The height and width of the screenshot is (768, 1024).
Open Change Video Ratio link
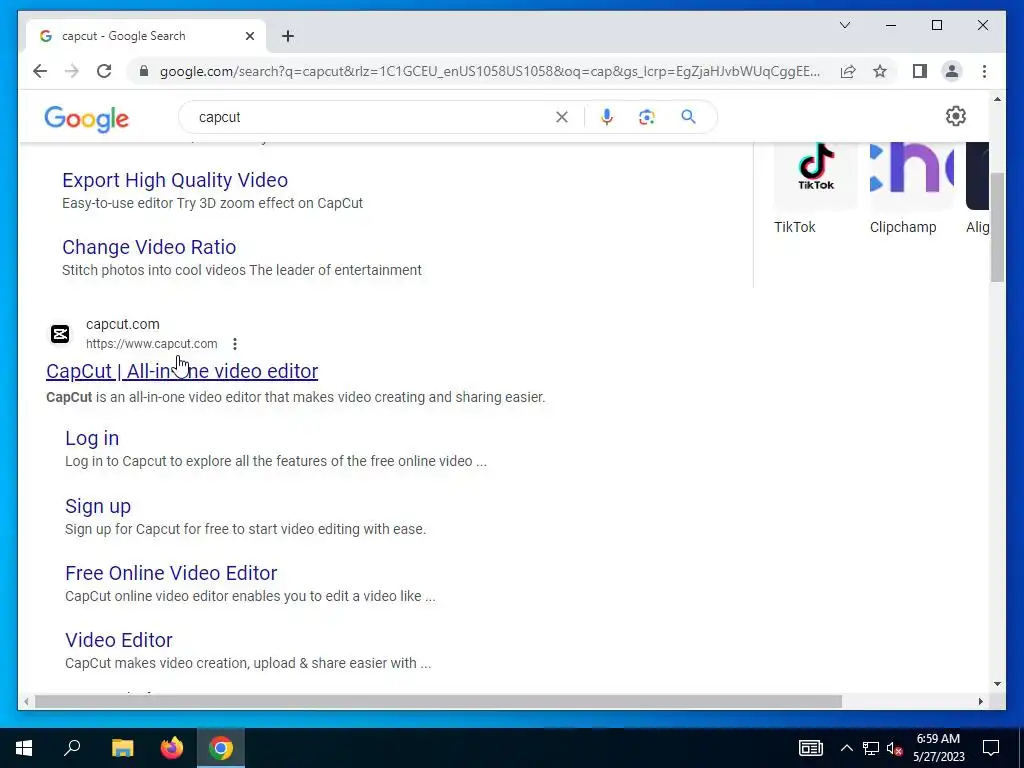[x=149, y=248]
